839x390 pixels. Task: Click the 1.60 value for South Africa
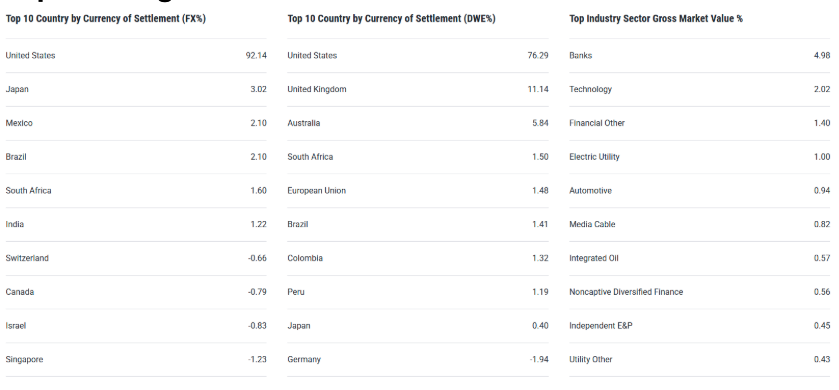pyautogui.click(x=258, y=190)
